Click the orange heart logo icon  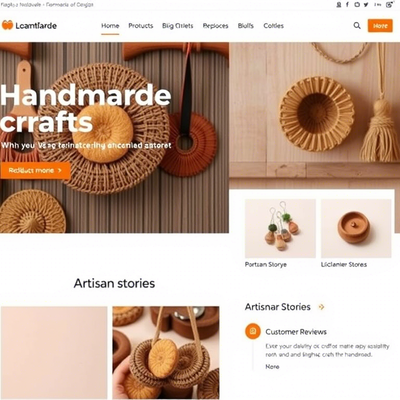pos(7,25)
